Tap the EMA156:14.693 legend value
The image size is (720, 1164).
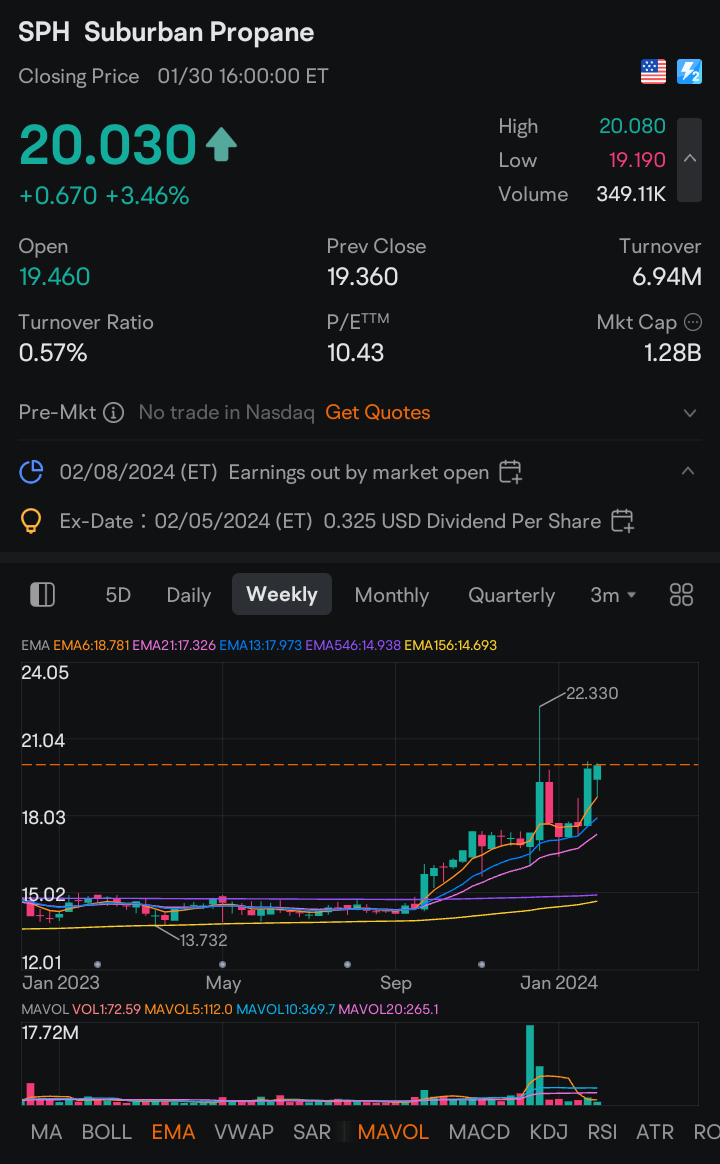click(451, 645)
